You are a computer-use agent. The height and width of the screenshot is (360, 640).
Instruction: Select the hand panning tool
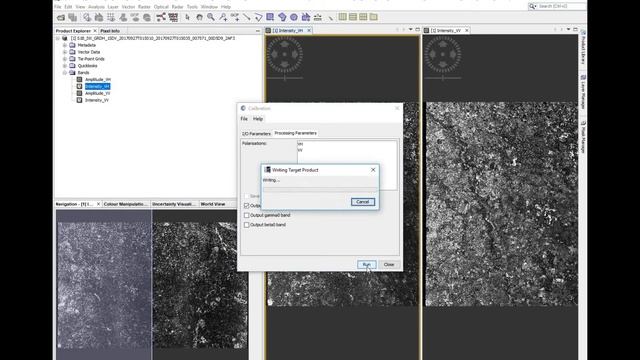click(x=199, y=17)
